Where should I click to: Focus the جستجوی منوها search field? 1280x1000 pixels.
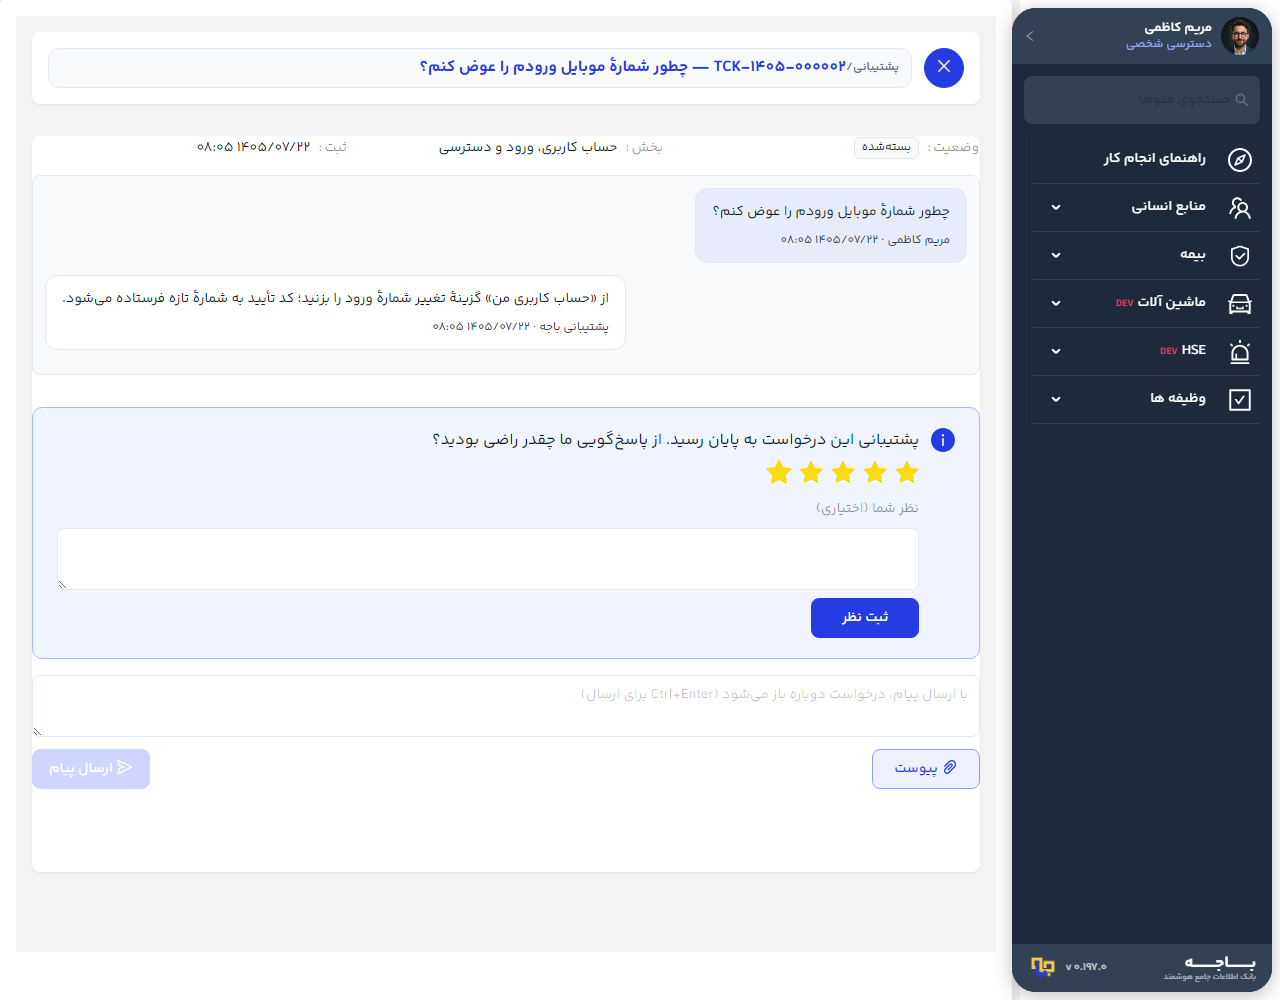[x=1142, y=100]
